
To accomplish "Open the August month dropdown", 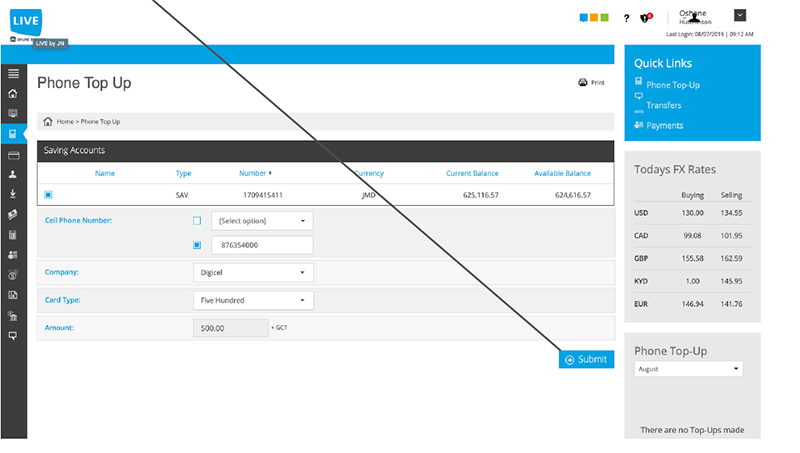I will coord(688,369).
